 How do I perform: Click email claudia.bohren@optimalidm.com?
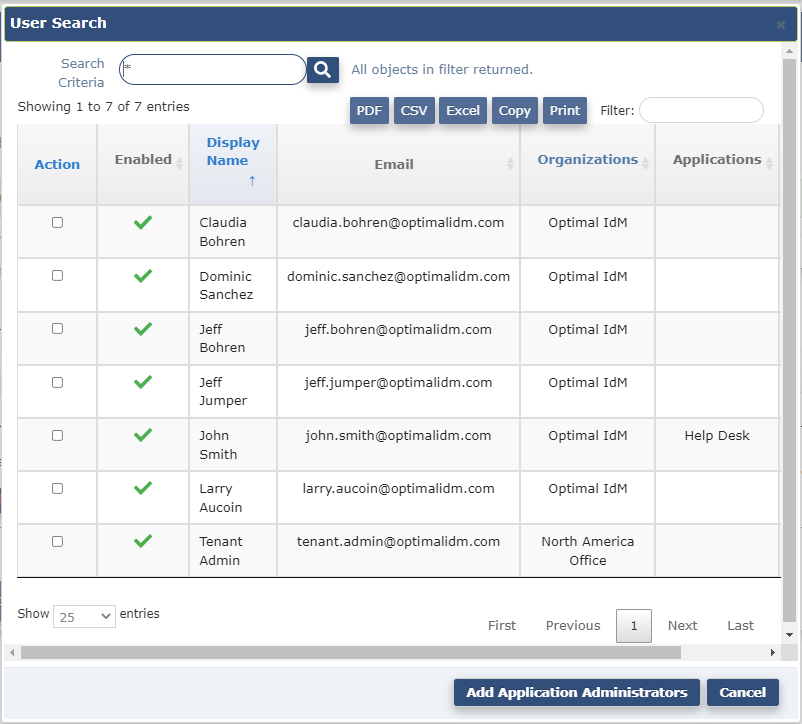tap(398, 222)
